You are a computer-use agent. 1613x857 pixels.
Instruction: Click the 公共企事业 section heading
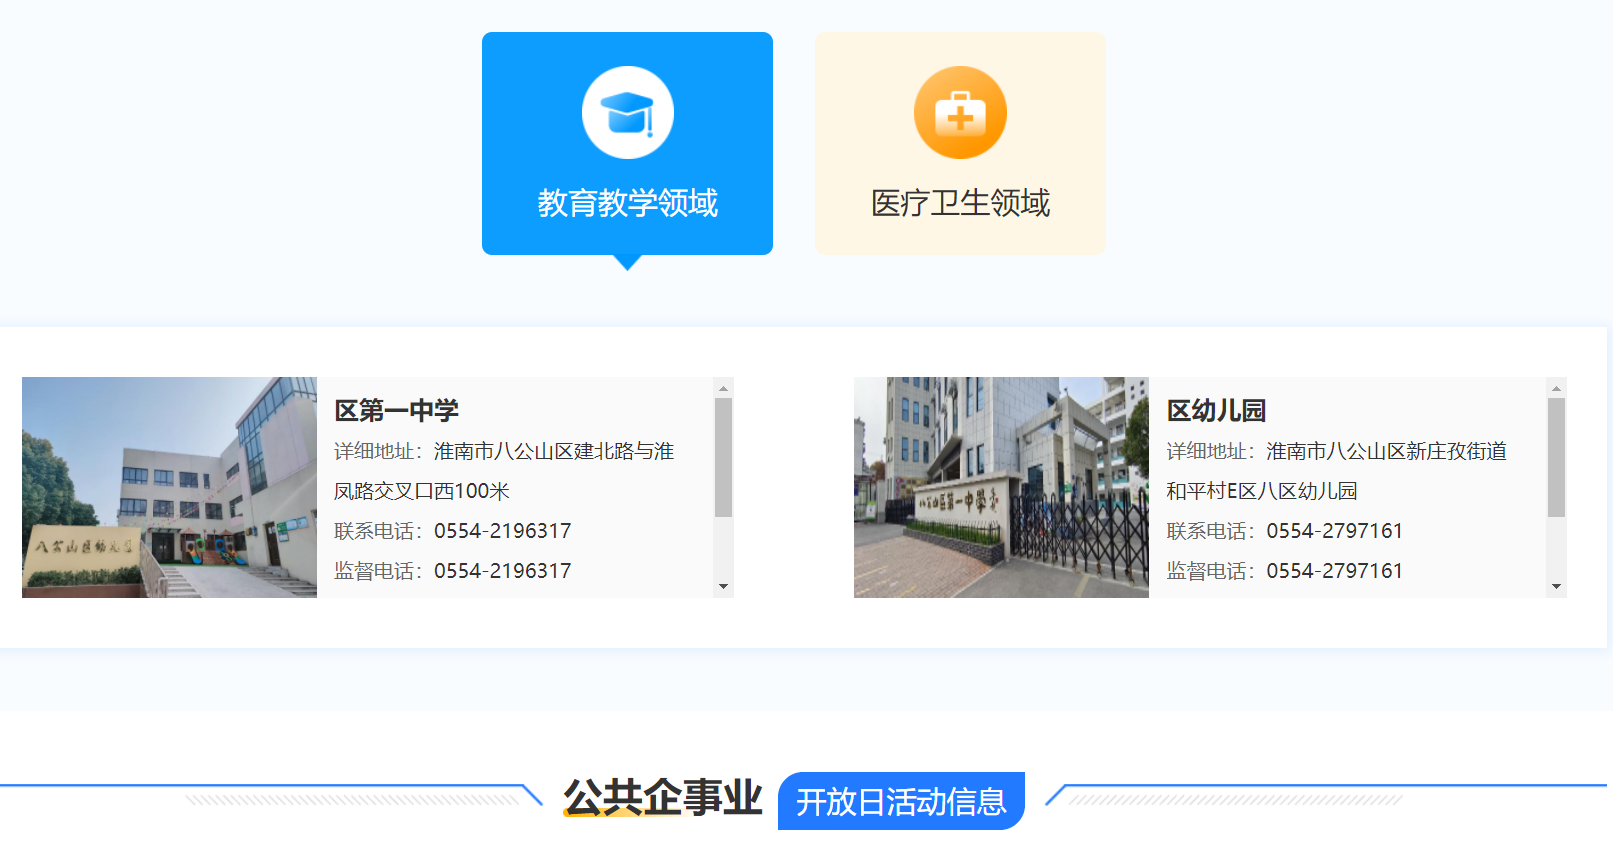(662, 798)
